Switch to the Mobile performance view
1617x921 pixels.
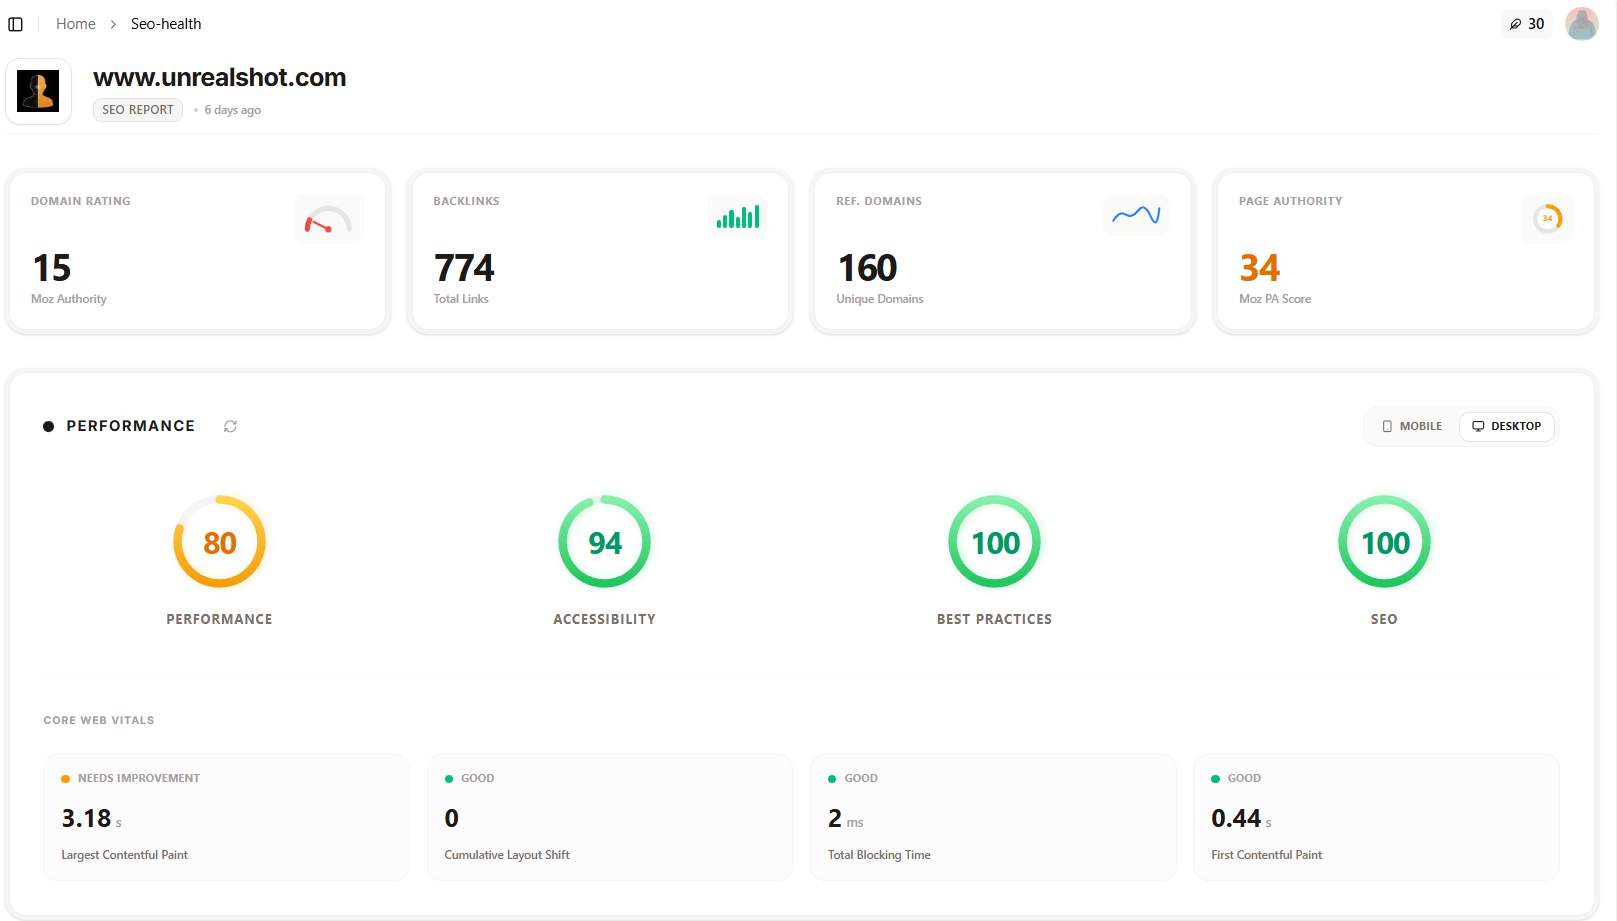pos(1411,426)
